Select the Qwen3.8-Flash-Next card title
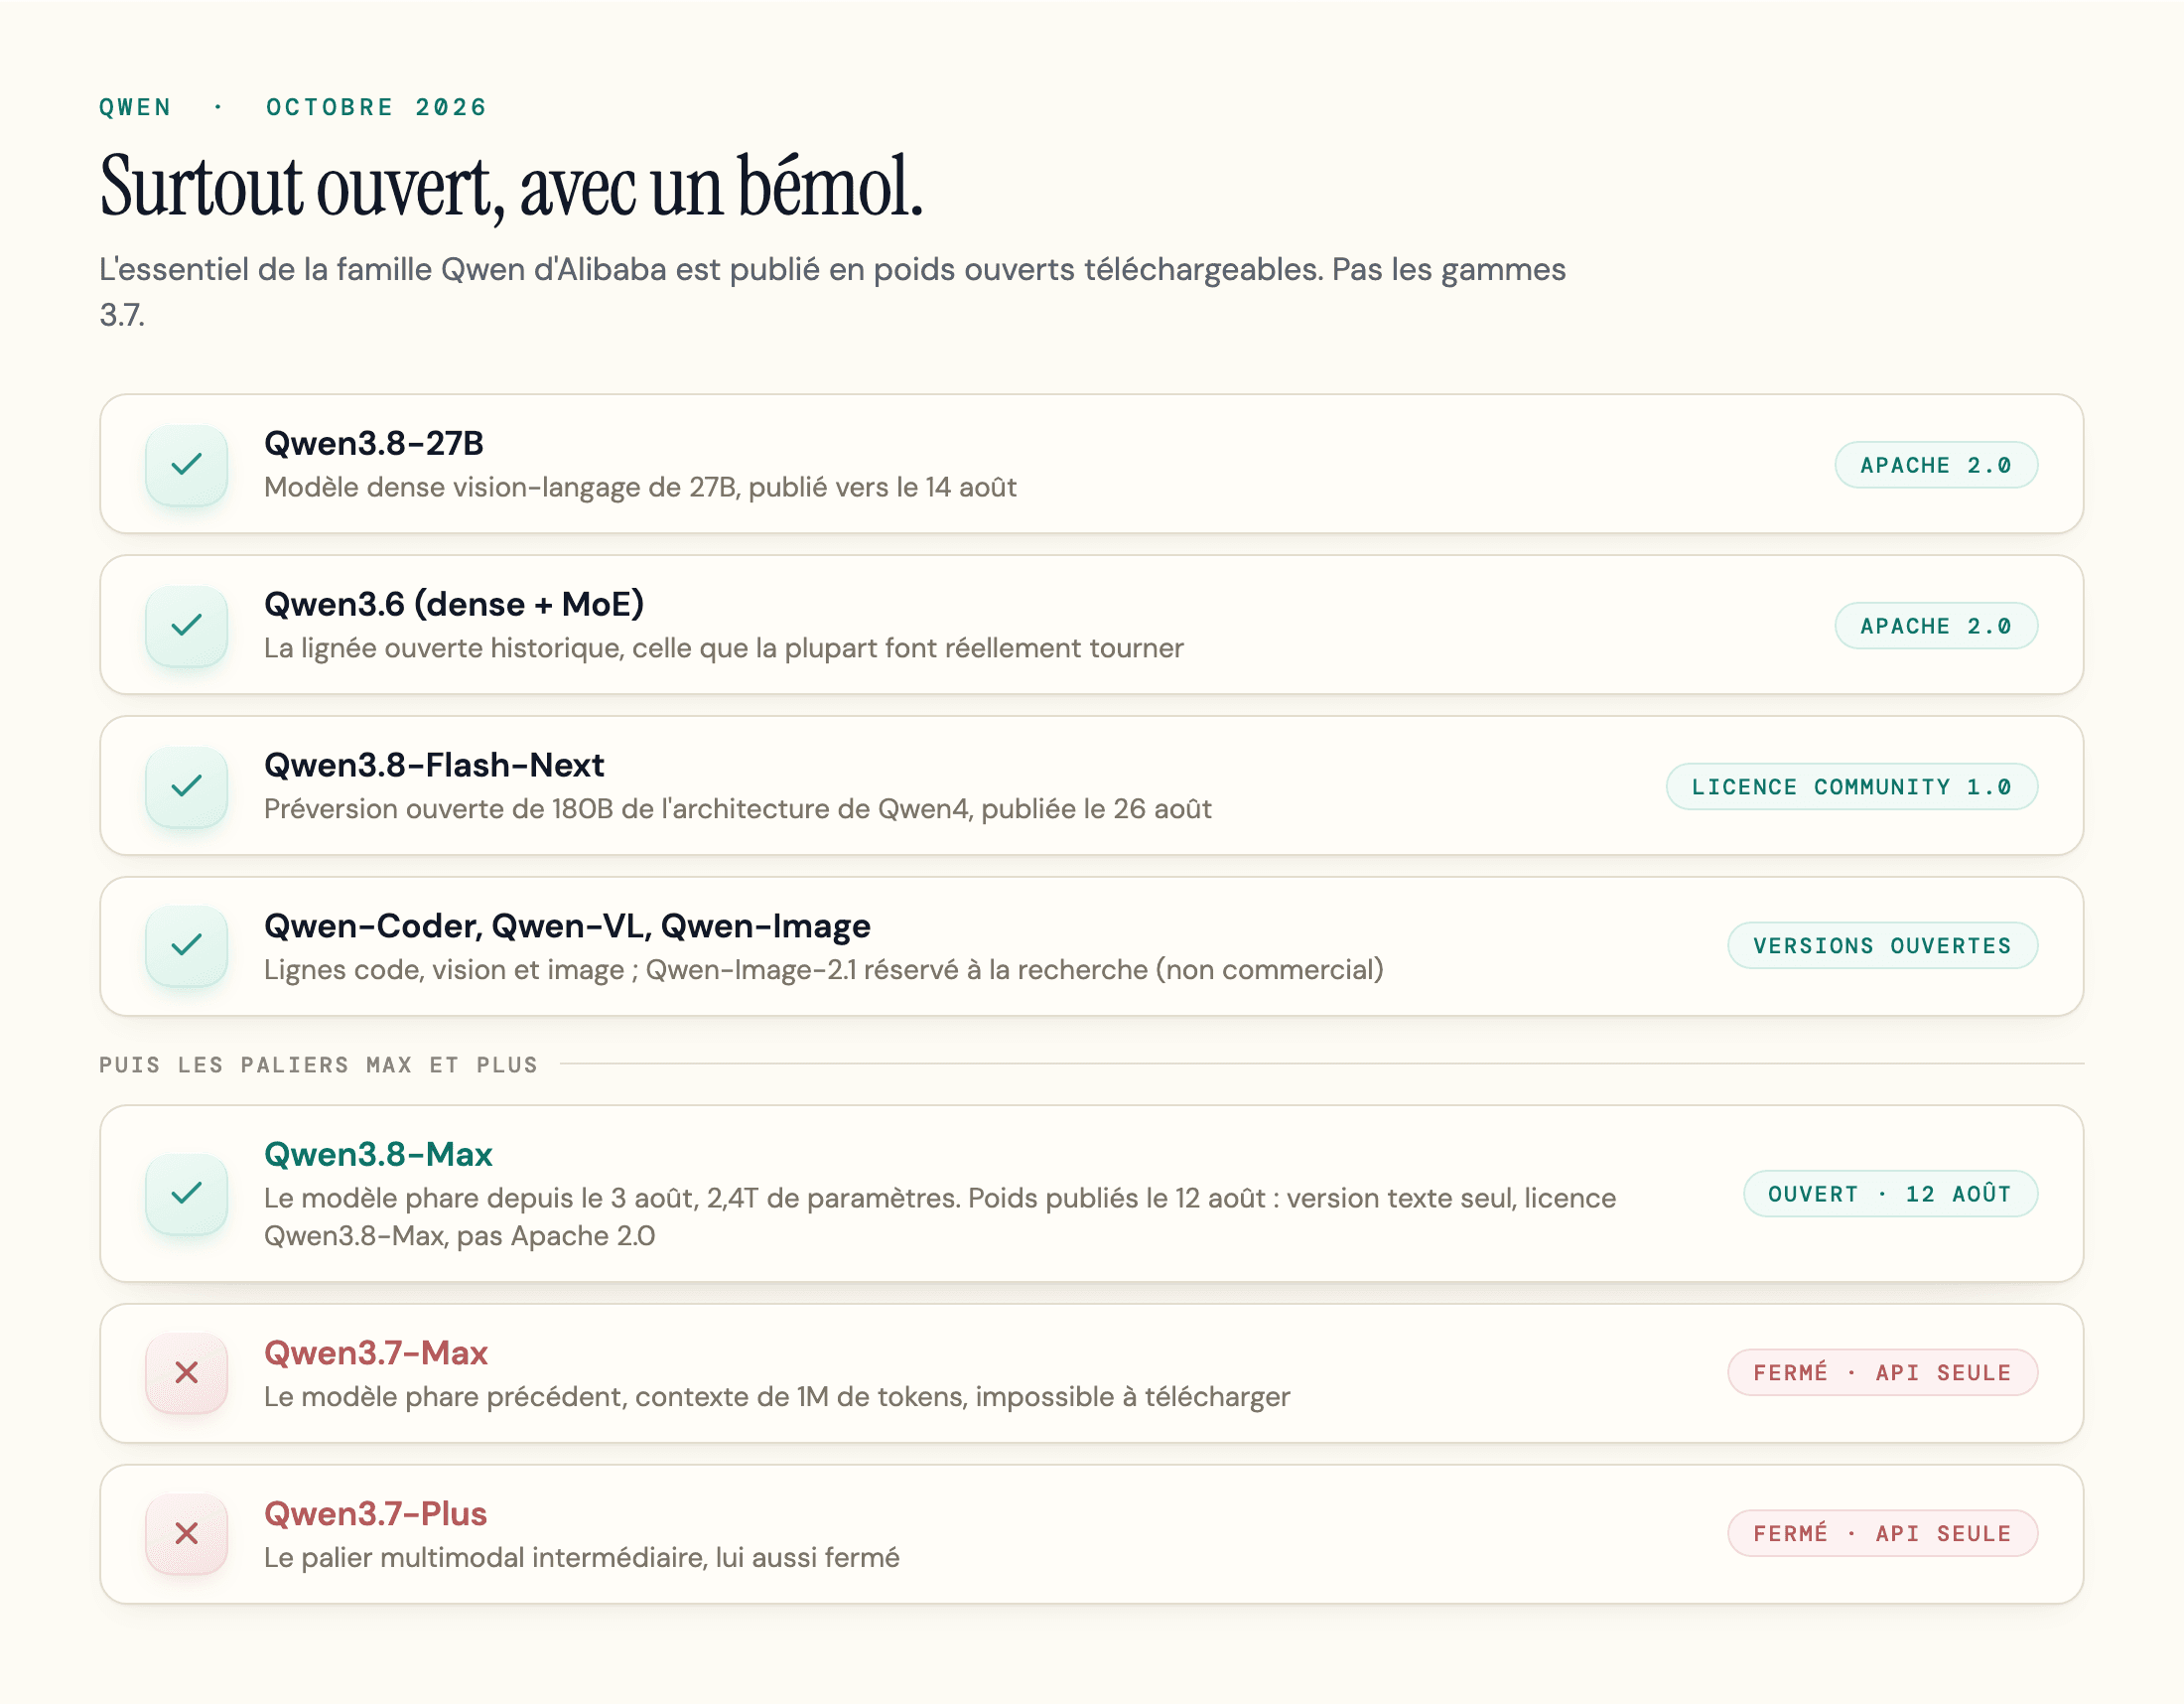Screen dimensions: 2184x1704 (x=434, y=765)
